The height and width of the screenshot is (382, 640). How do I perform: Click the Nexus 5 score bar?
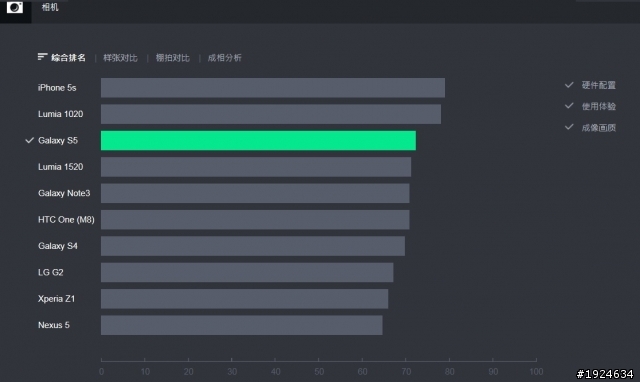tap(242, 325)
